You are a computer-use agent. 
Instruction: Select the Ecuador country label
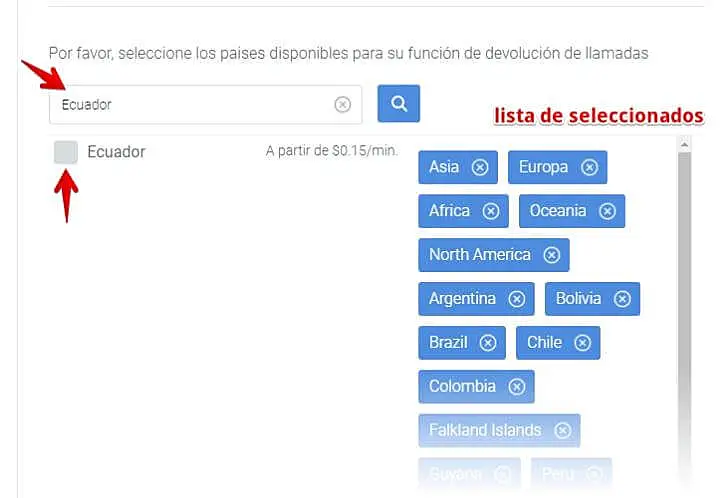point(116,152)
